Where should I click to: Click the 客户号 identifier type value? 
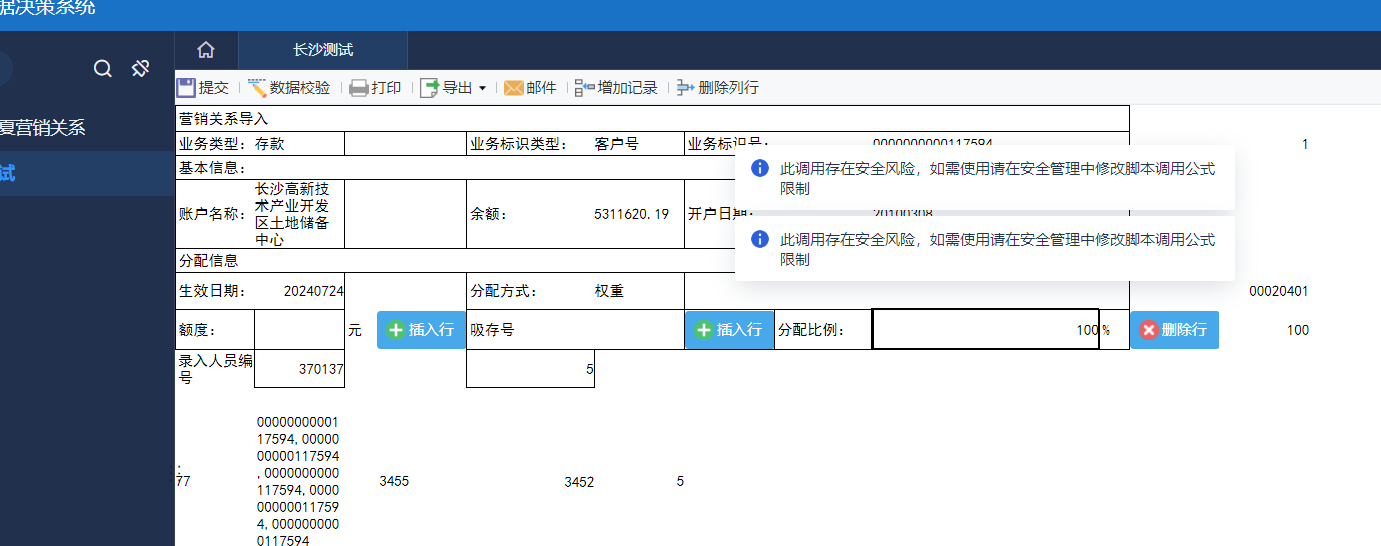pos(616,144)
